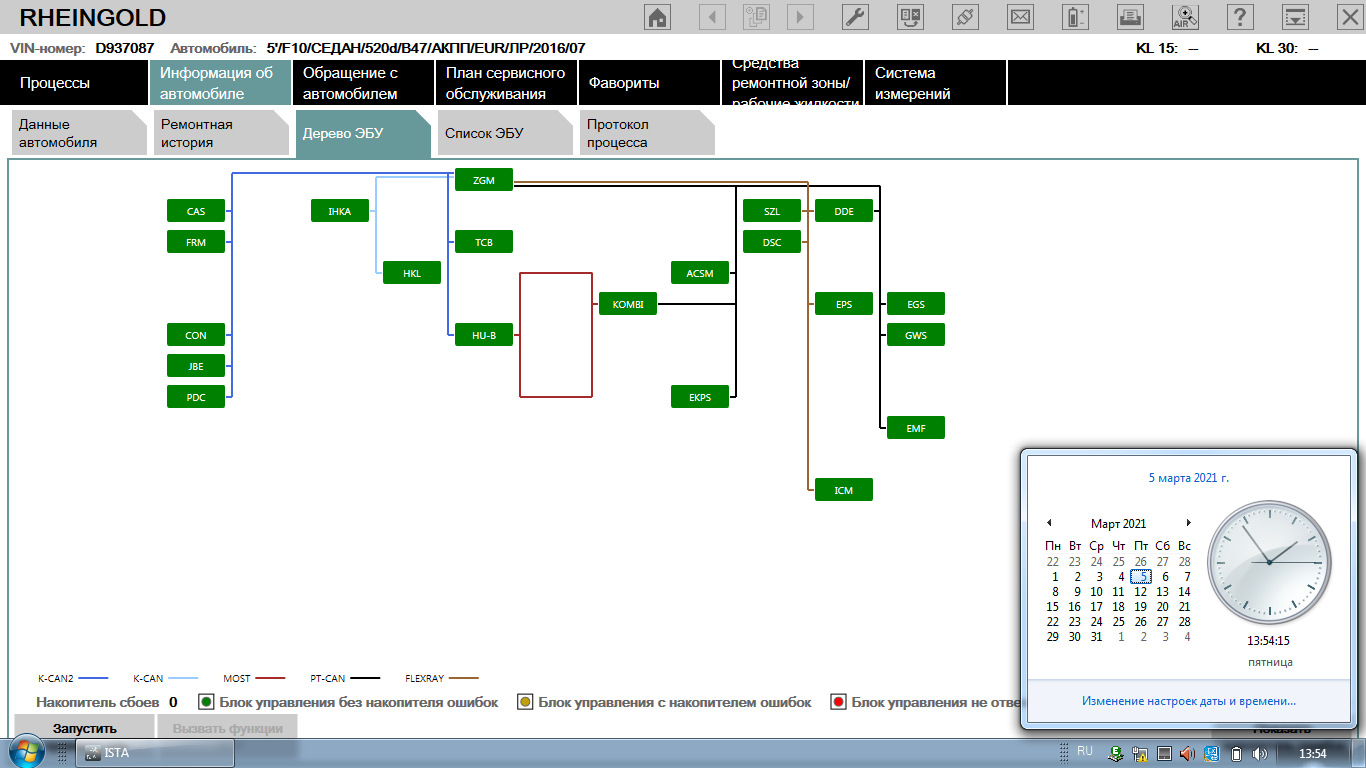1366x768 pixels.
Task: Open the AIR search icon
Action: (x=1185, y=17)
